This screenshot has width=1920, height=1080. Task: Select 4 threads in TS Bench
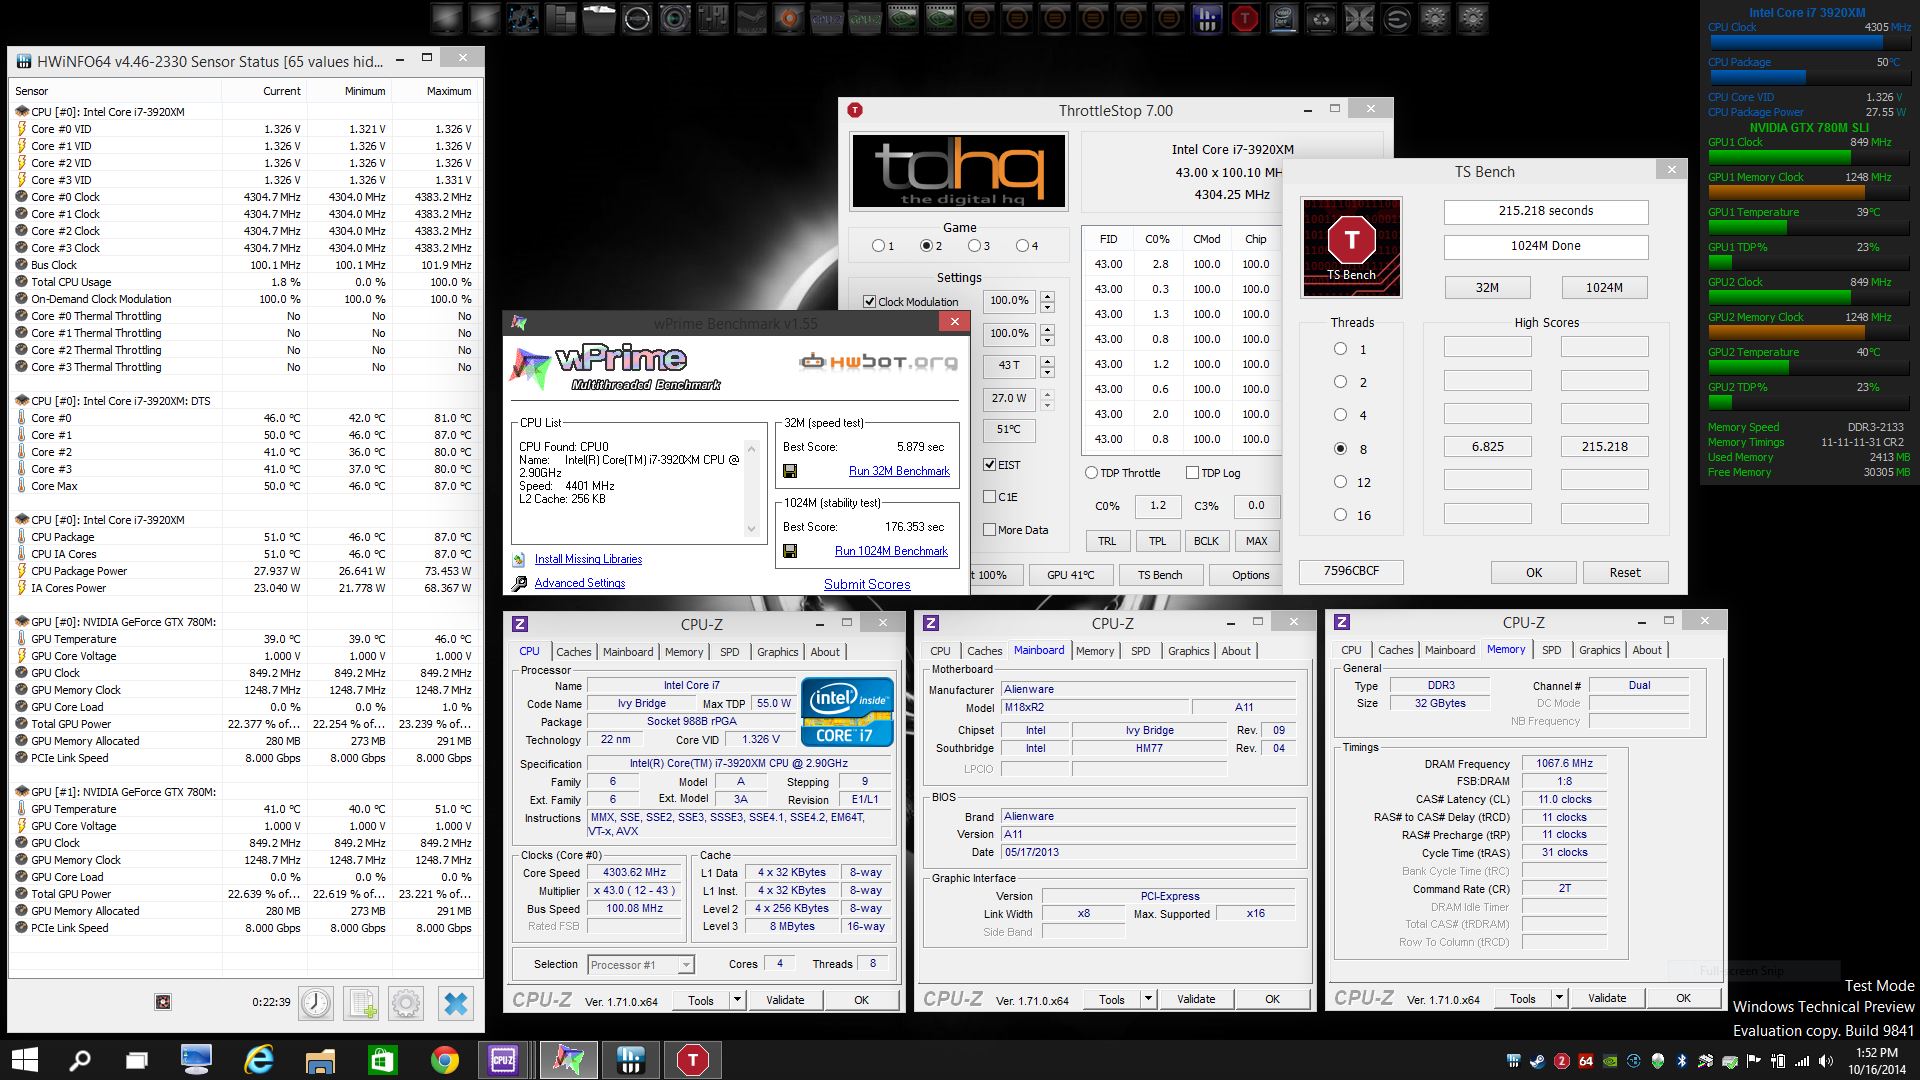point(1341,415)
